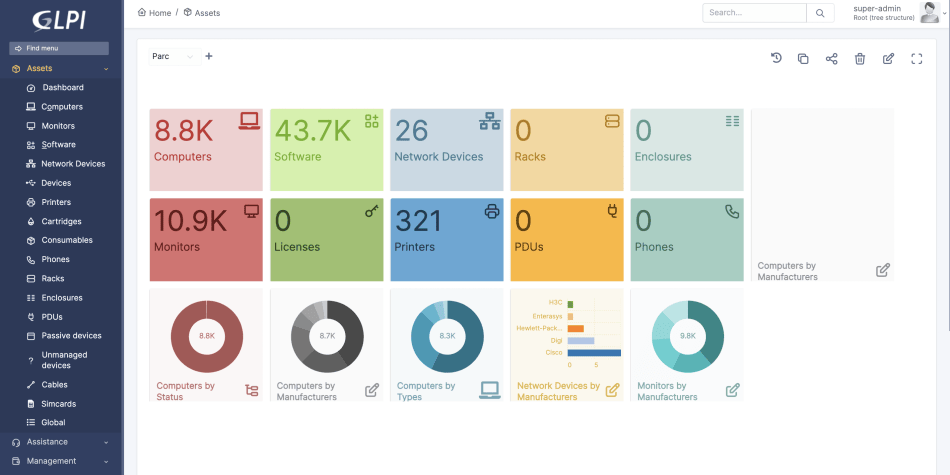Open Cartridges in sidebar menu
Screen dimensions: 950x475
[x=61, y=222]
